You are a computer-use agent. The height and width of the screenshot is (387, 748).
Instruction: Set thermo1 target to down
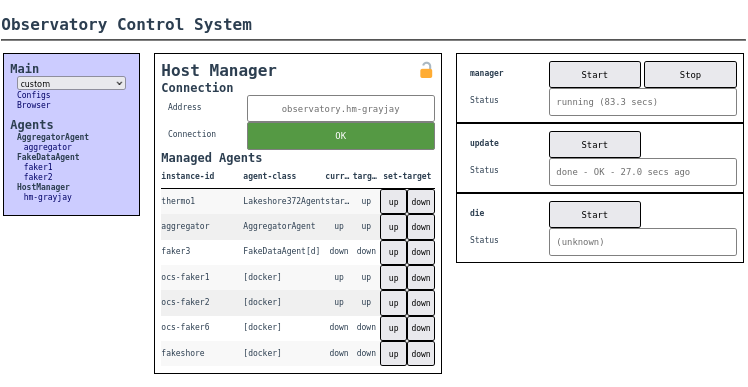(x=421, y=202)
